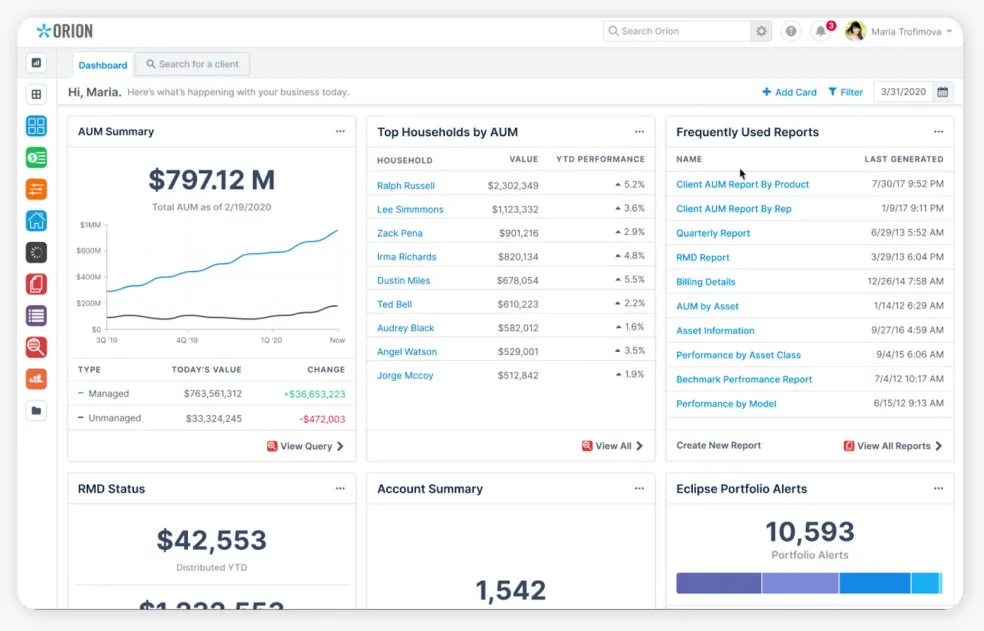Image resolution: width=984 pixels, height=631 pixels.
Task: Open the orange sliders app icon
Action: 36,189
